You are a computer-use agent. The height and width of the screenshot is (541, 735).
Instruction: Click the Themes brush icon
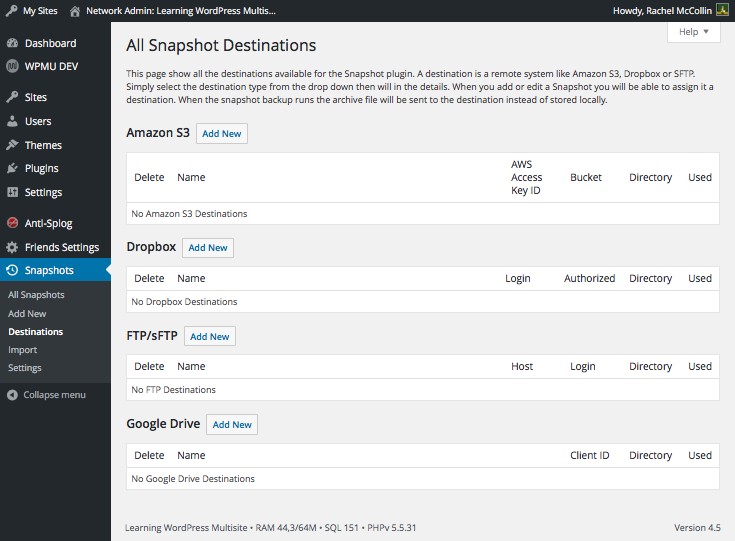(x=13, y=145)
